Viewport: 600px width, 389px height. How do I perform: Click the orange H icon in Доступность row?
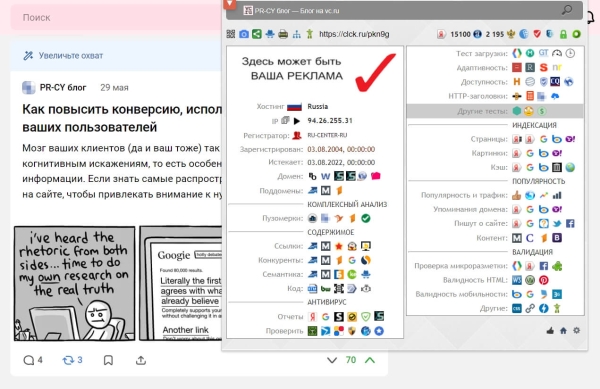(517, 81)
